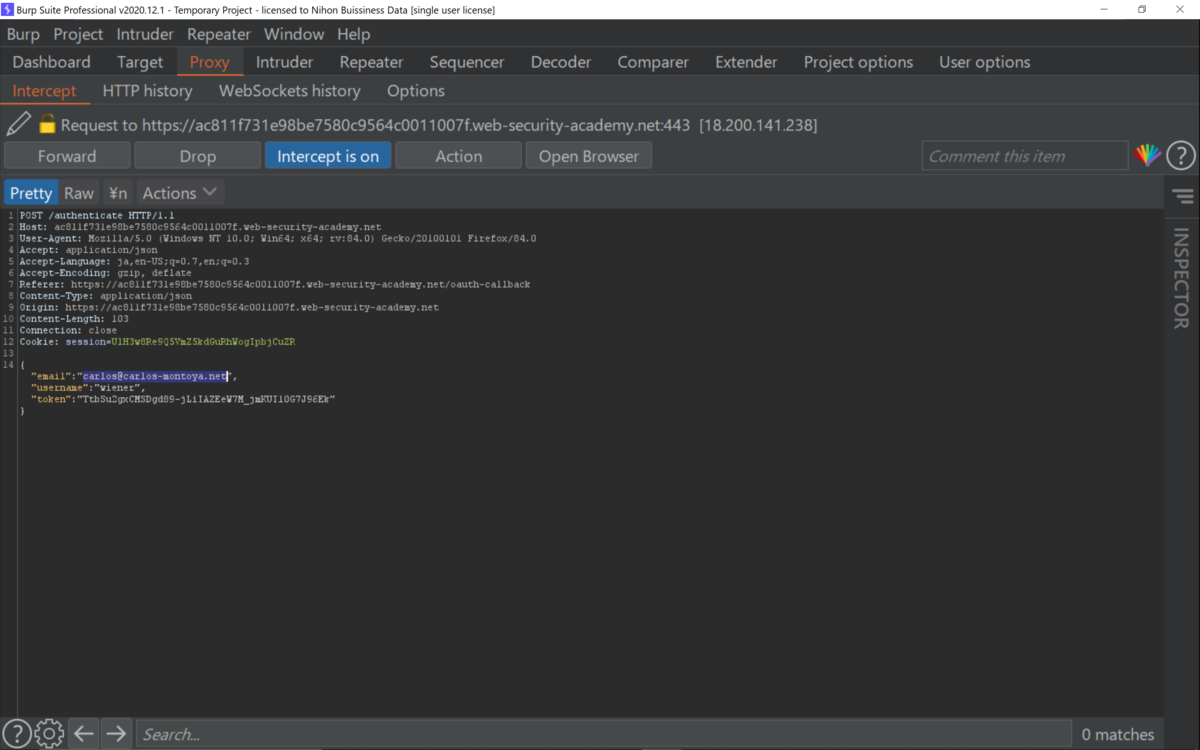Open the colorful highlight picker icon
Viewport: 1200px width, 750px height.
point(1148,155)
